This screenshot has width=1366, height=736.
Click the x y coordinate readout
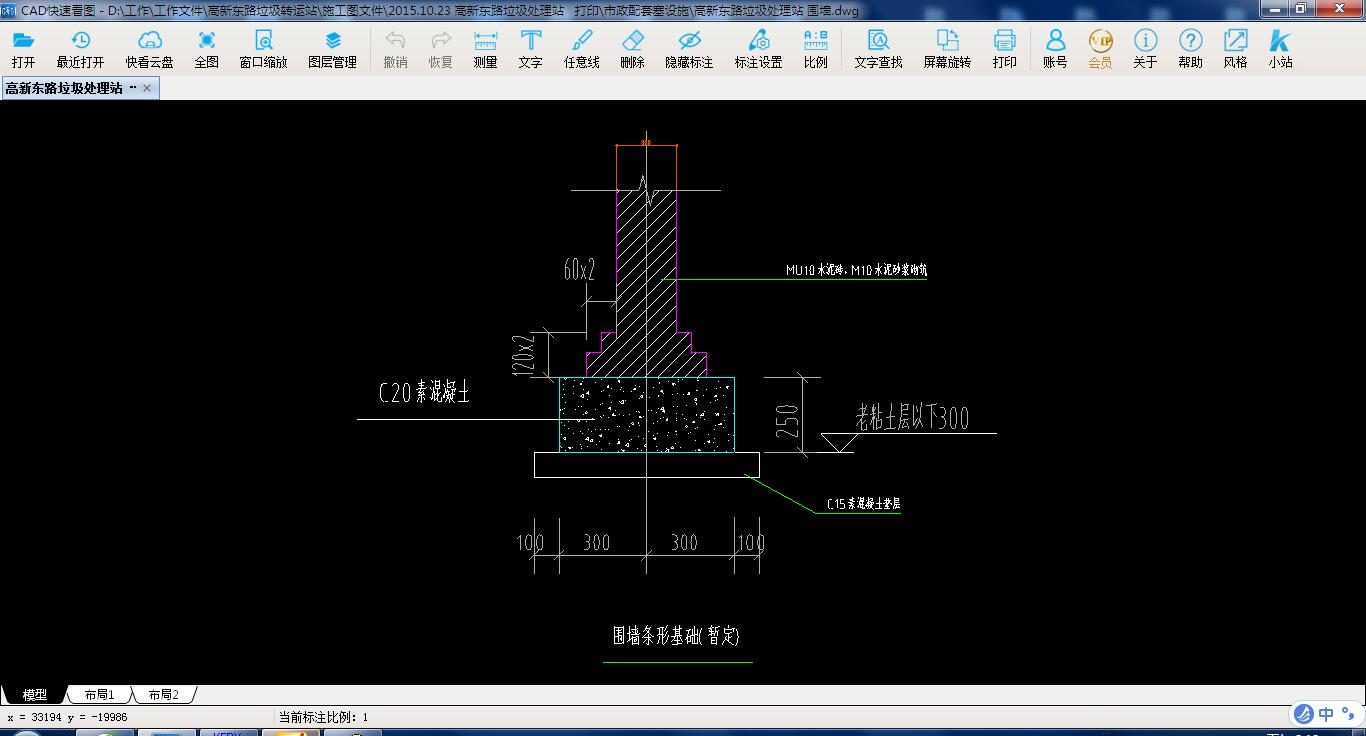[67, 717]
